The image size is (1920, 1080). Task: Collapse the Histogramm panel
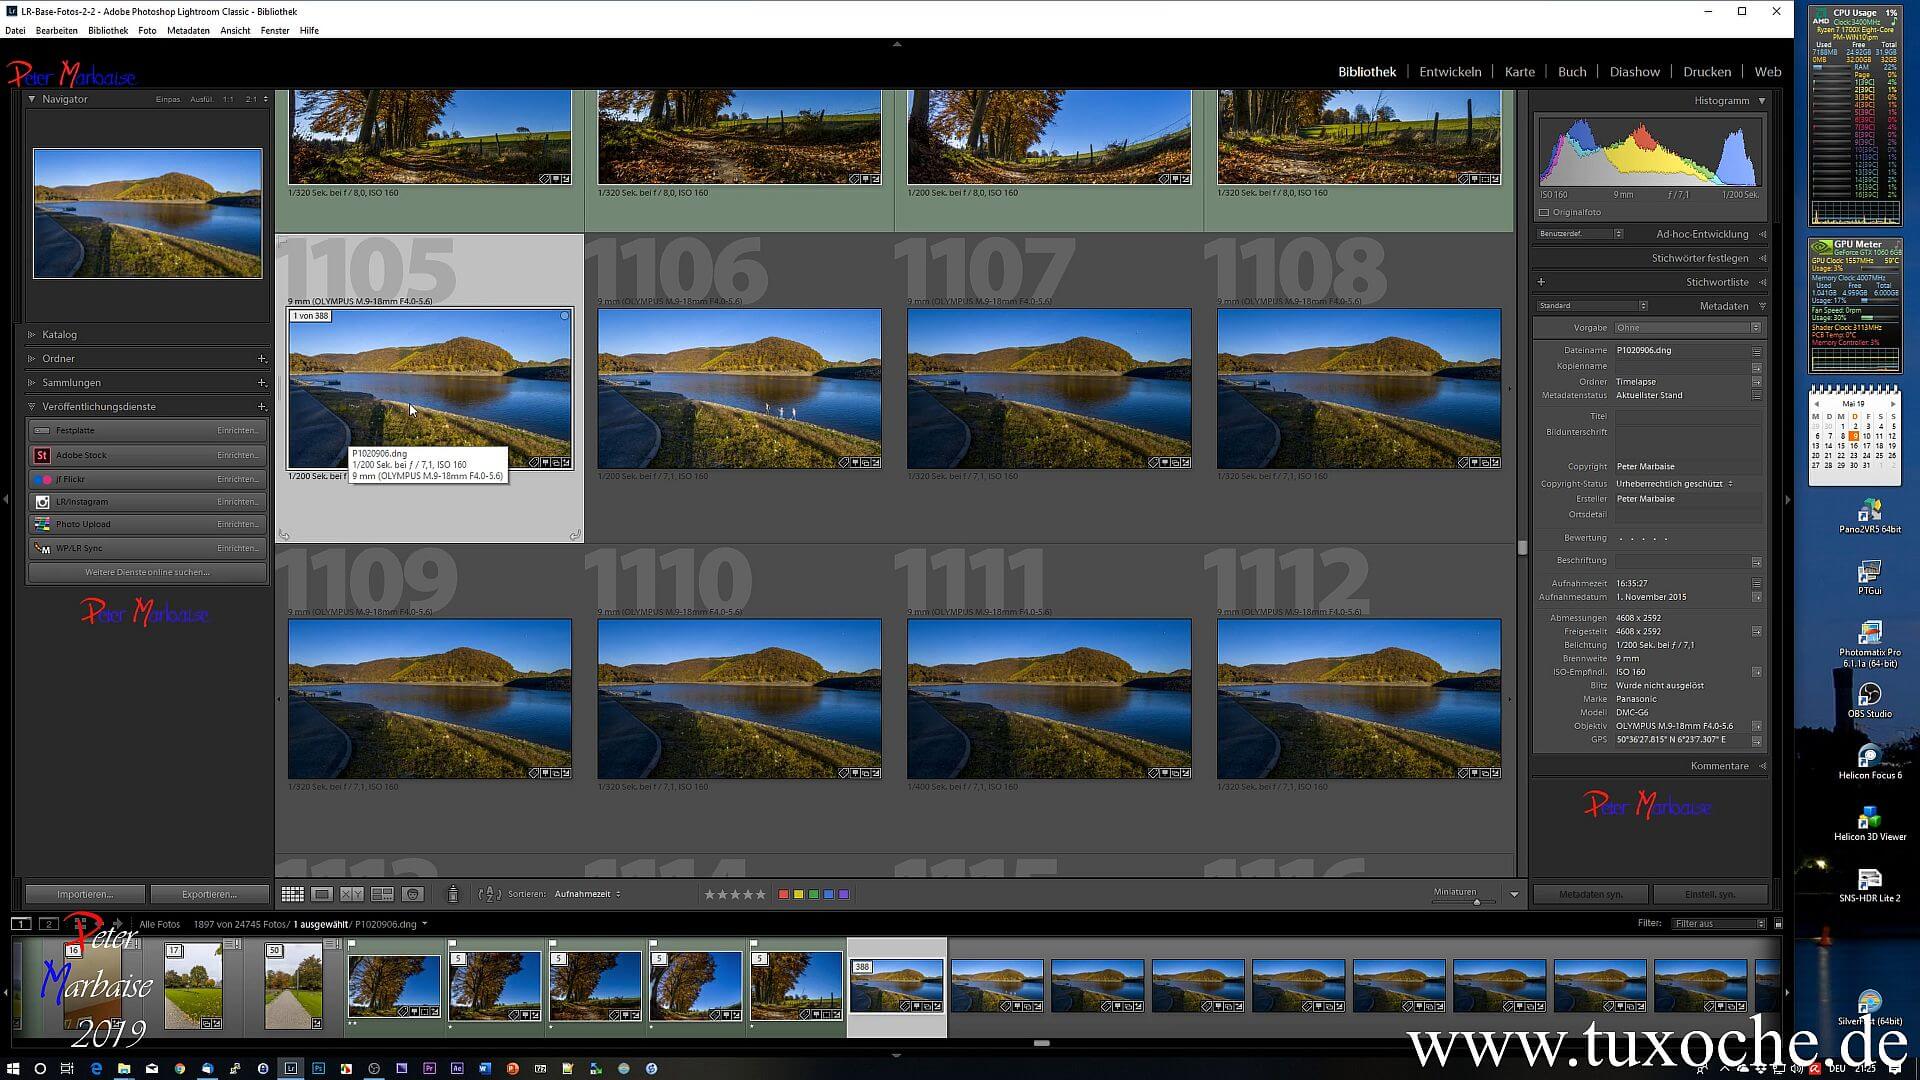(1762, 101)
